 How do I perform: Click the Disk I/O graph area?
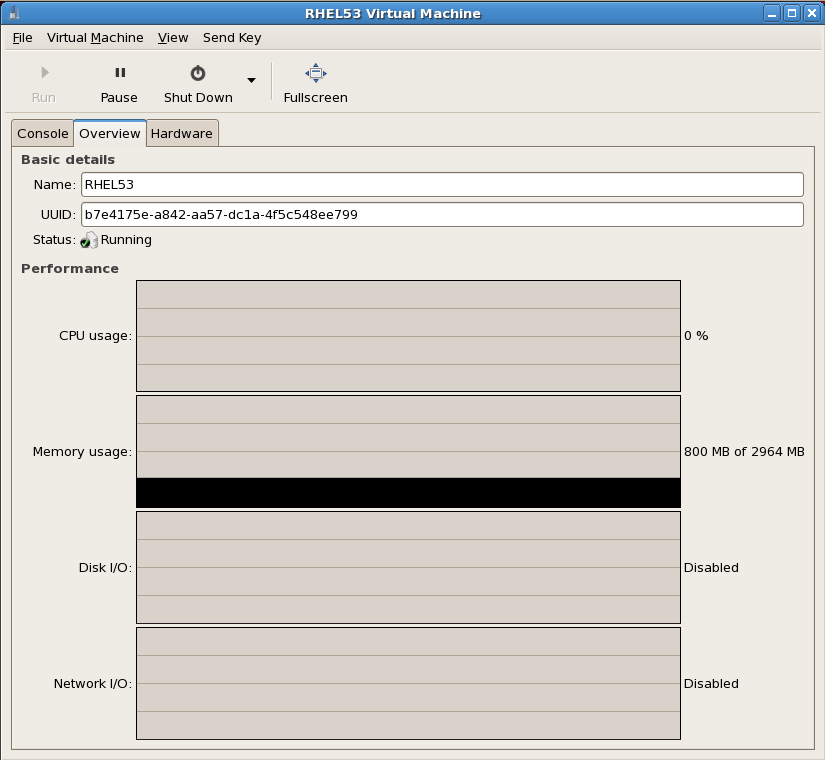pyautogui.click(x=408, y=568)
